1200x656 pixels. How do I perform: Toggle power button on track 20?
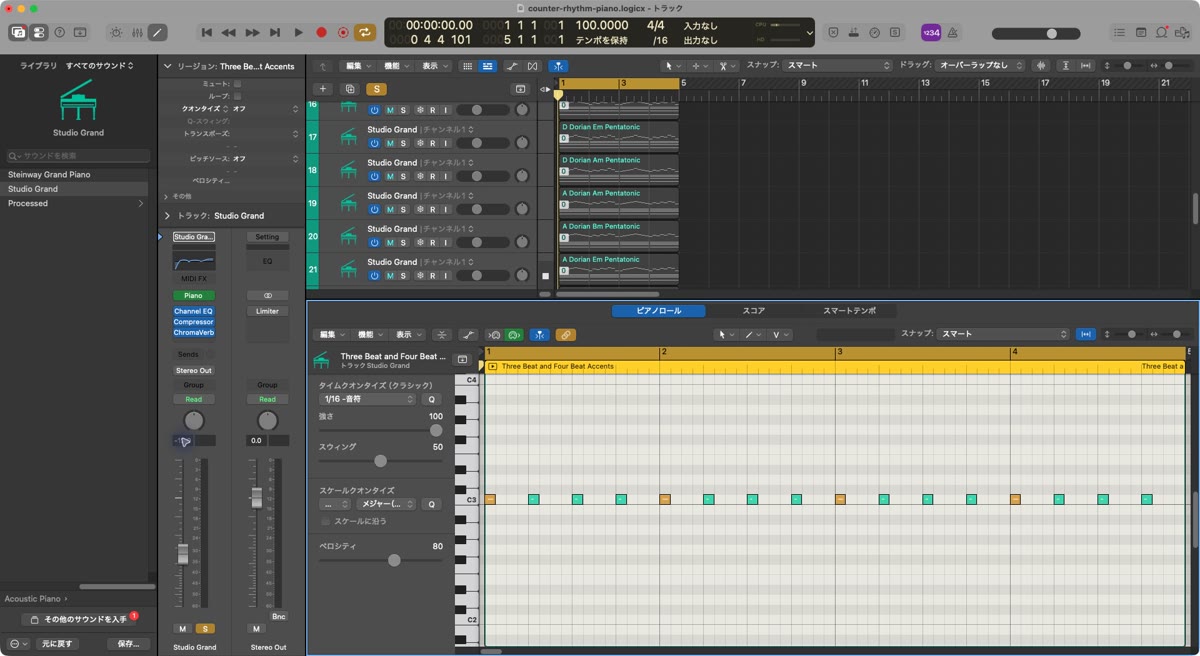click(374, 242)
